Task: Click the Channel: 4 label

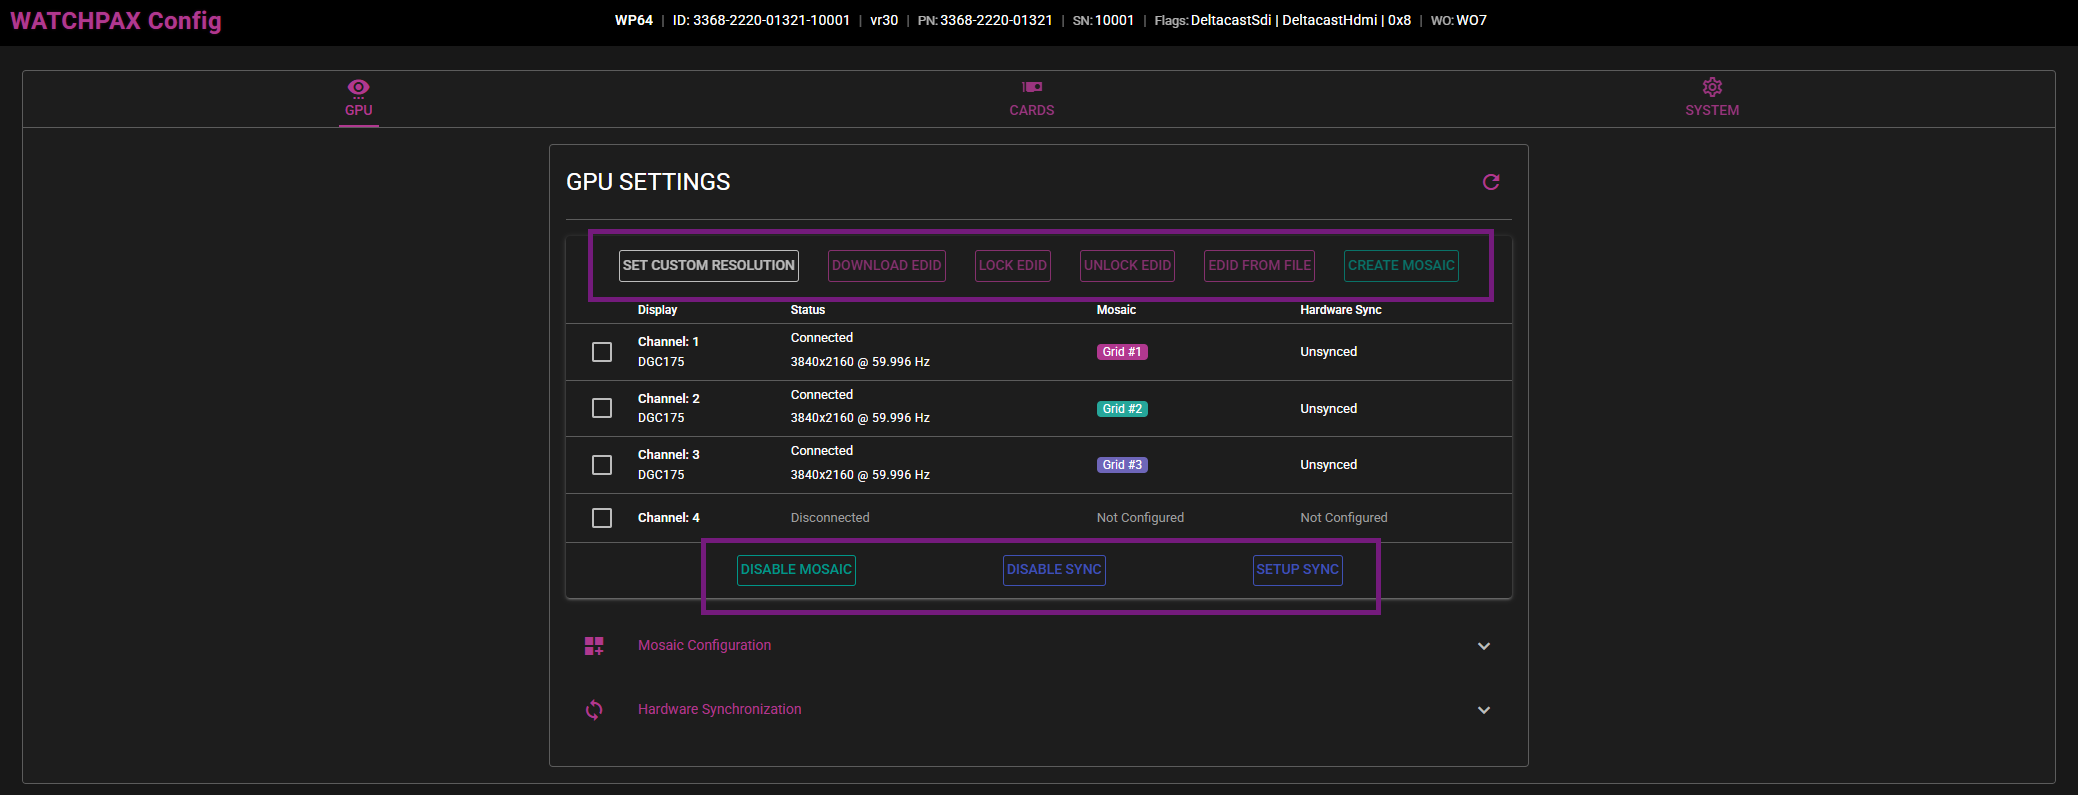Action: click(x=669, y=518)
